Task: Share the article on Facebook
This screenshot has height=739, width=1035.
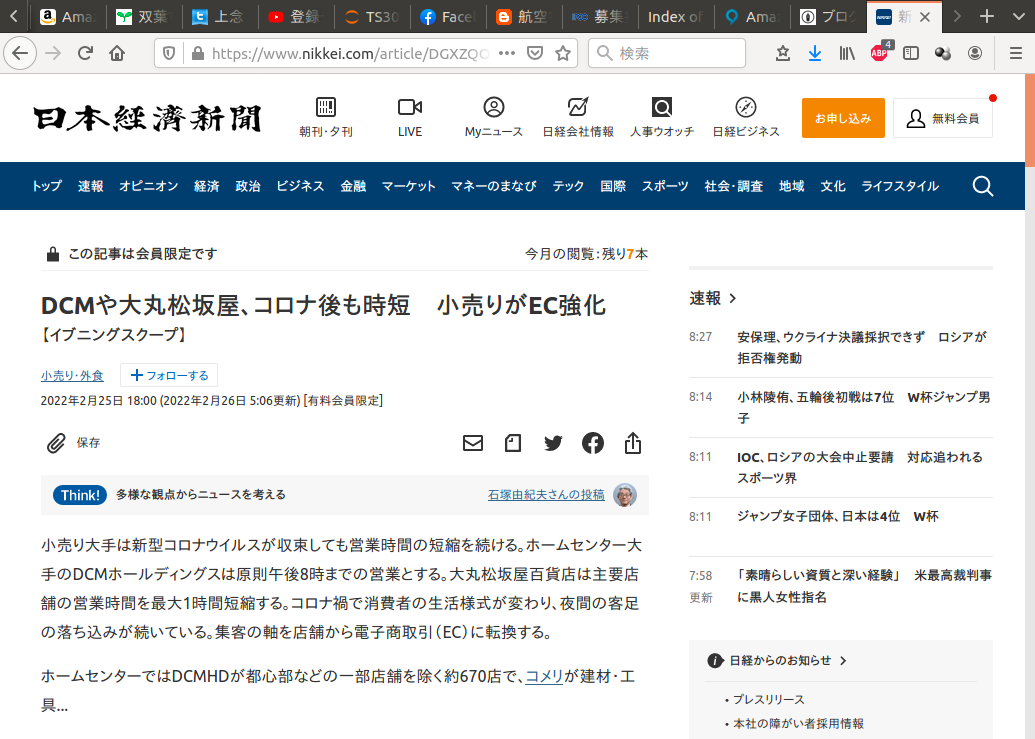Action: tap(593, 443)
